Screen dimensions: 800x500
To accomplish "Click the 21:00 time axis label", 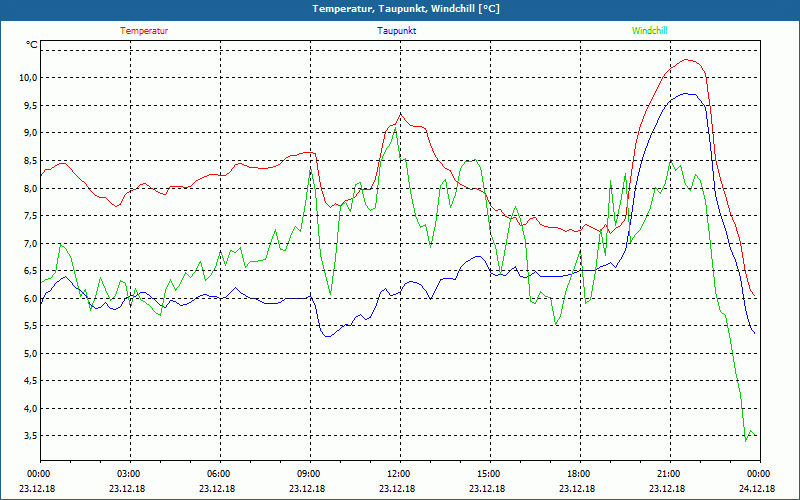I will click(x=668, y=474).
